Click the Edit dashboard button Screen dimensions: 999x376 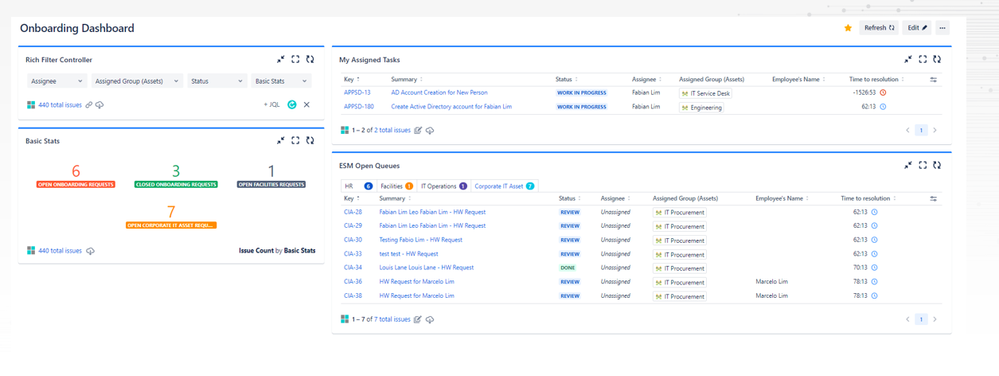point(917,28)
